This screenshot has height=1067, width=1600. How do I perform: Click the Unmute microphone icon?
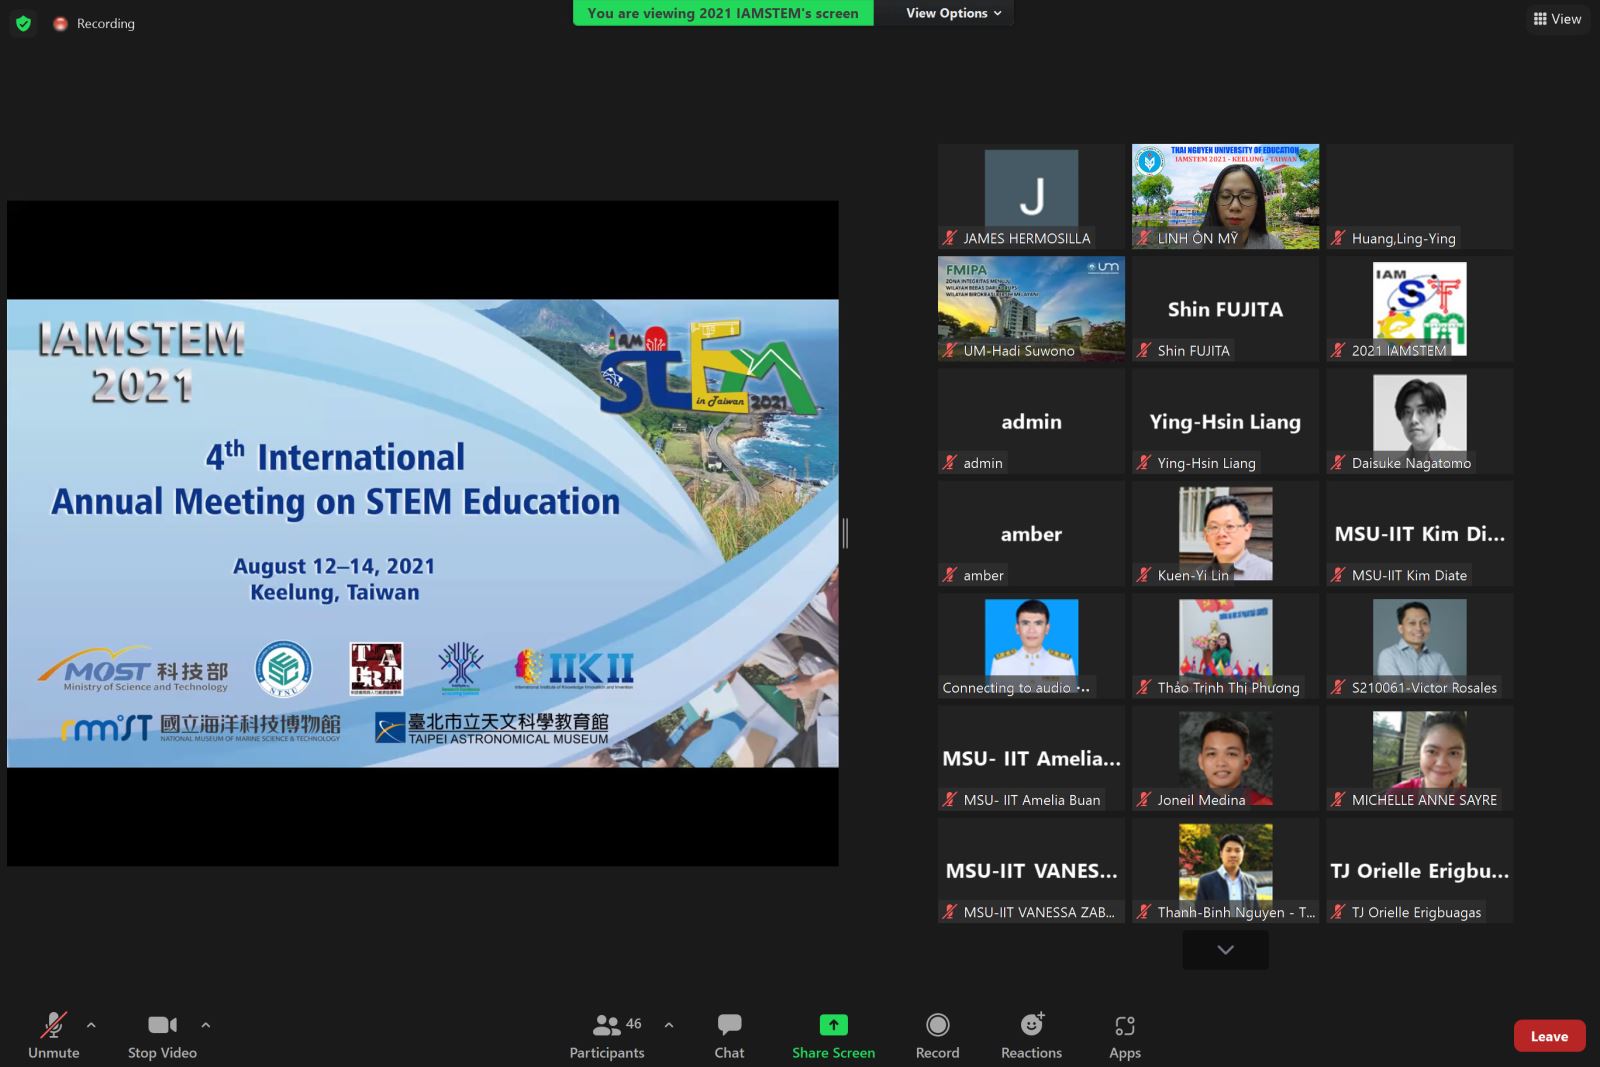(x=53, y=1025)
